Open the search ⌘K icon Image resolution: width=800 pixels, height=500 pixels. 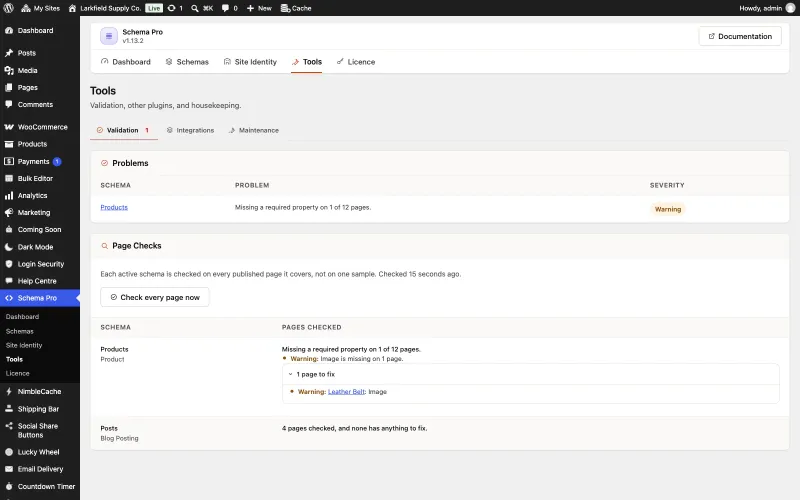coord(202,8)
